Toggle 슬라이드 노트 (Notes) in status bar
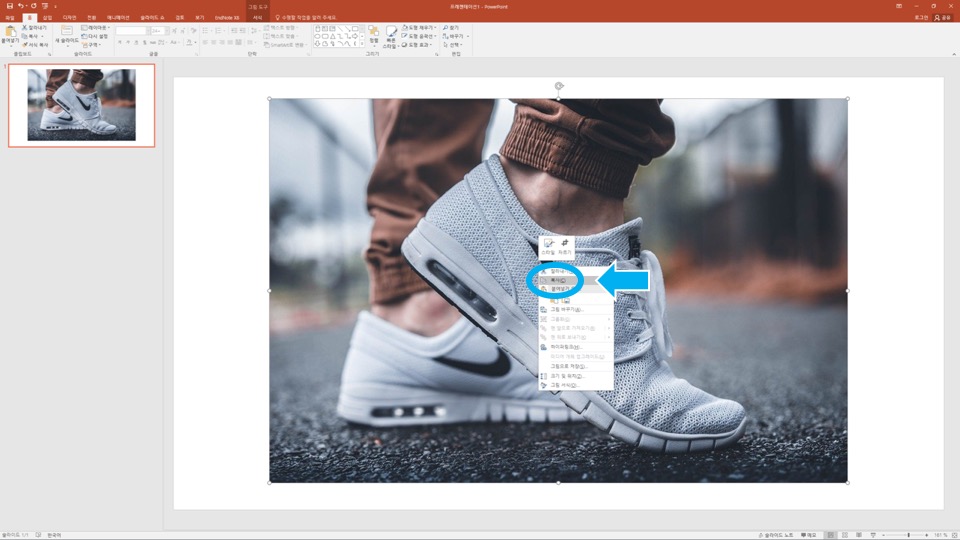This screenshot has width=960, height=540. [x=776, y=535]
